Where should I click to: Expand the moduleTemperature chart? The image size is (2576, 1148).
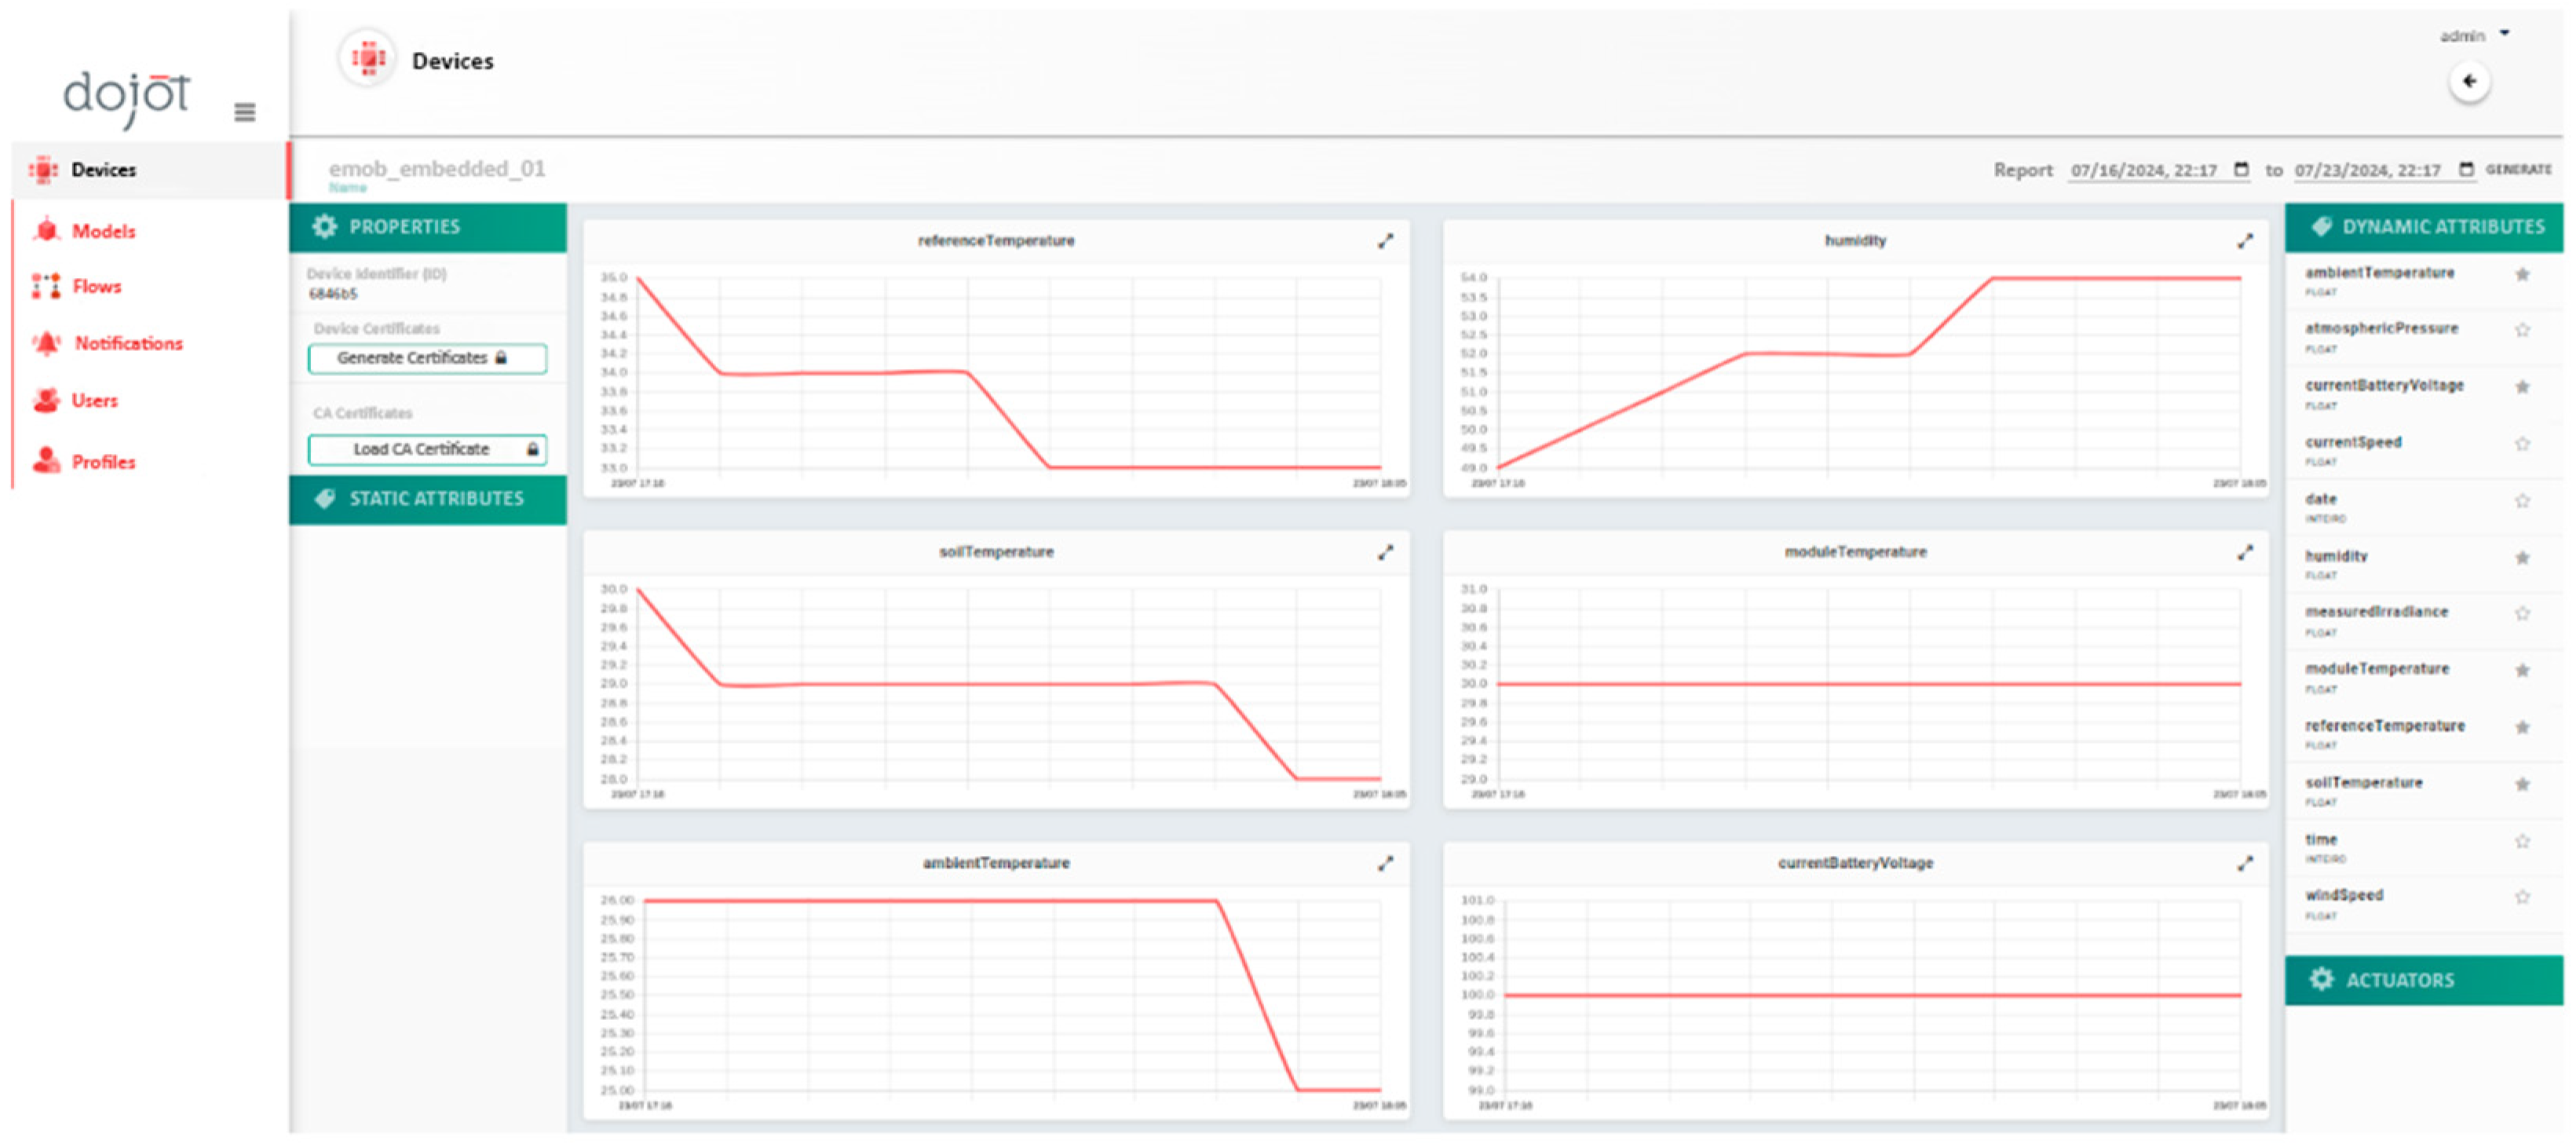coord(2245,552)
